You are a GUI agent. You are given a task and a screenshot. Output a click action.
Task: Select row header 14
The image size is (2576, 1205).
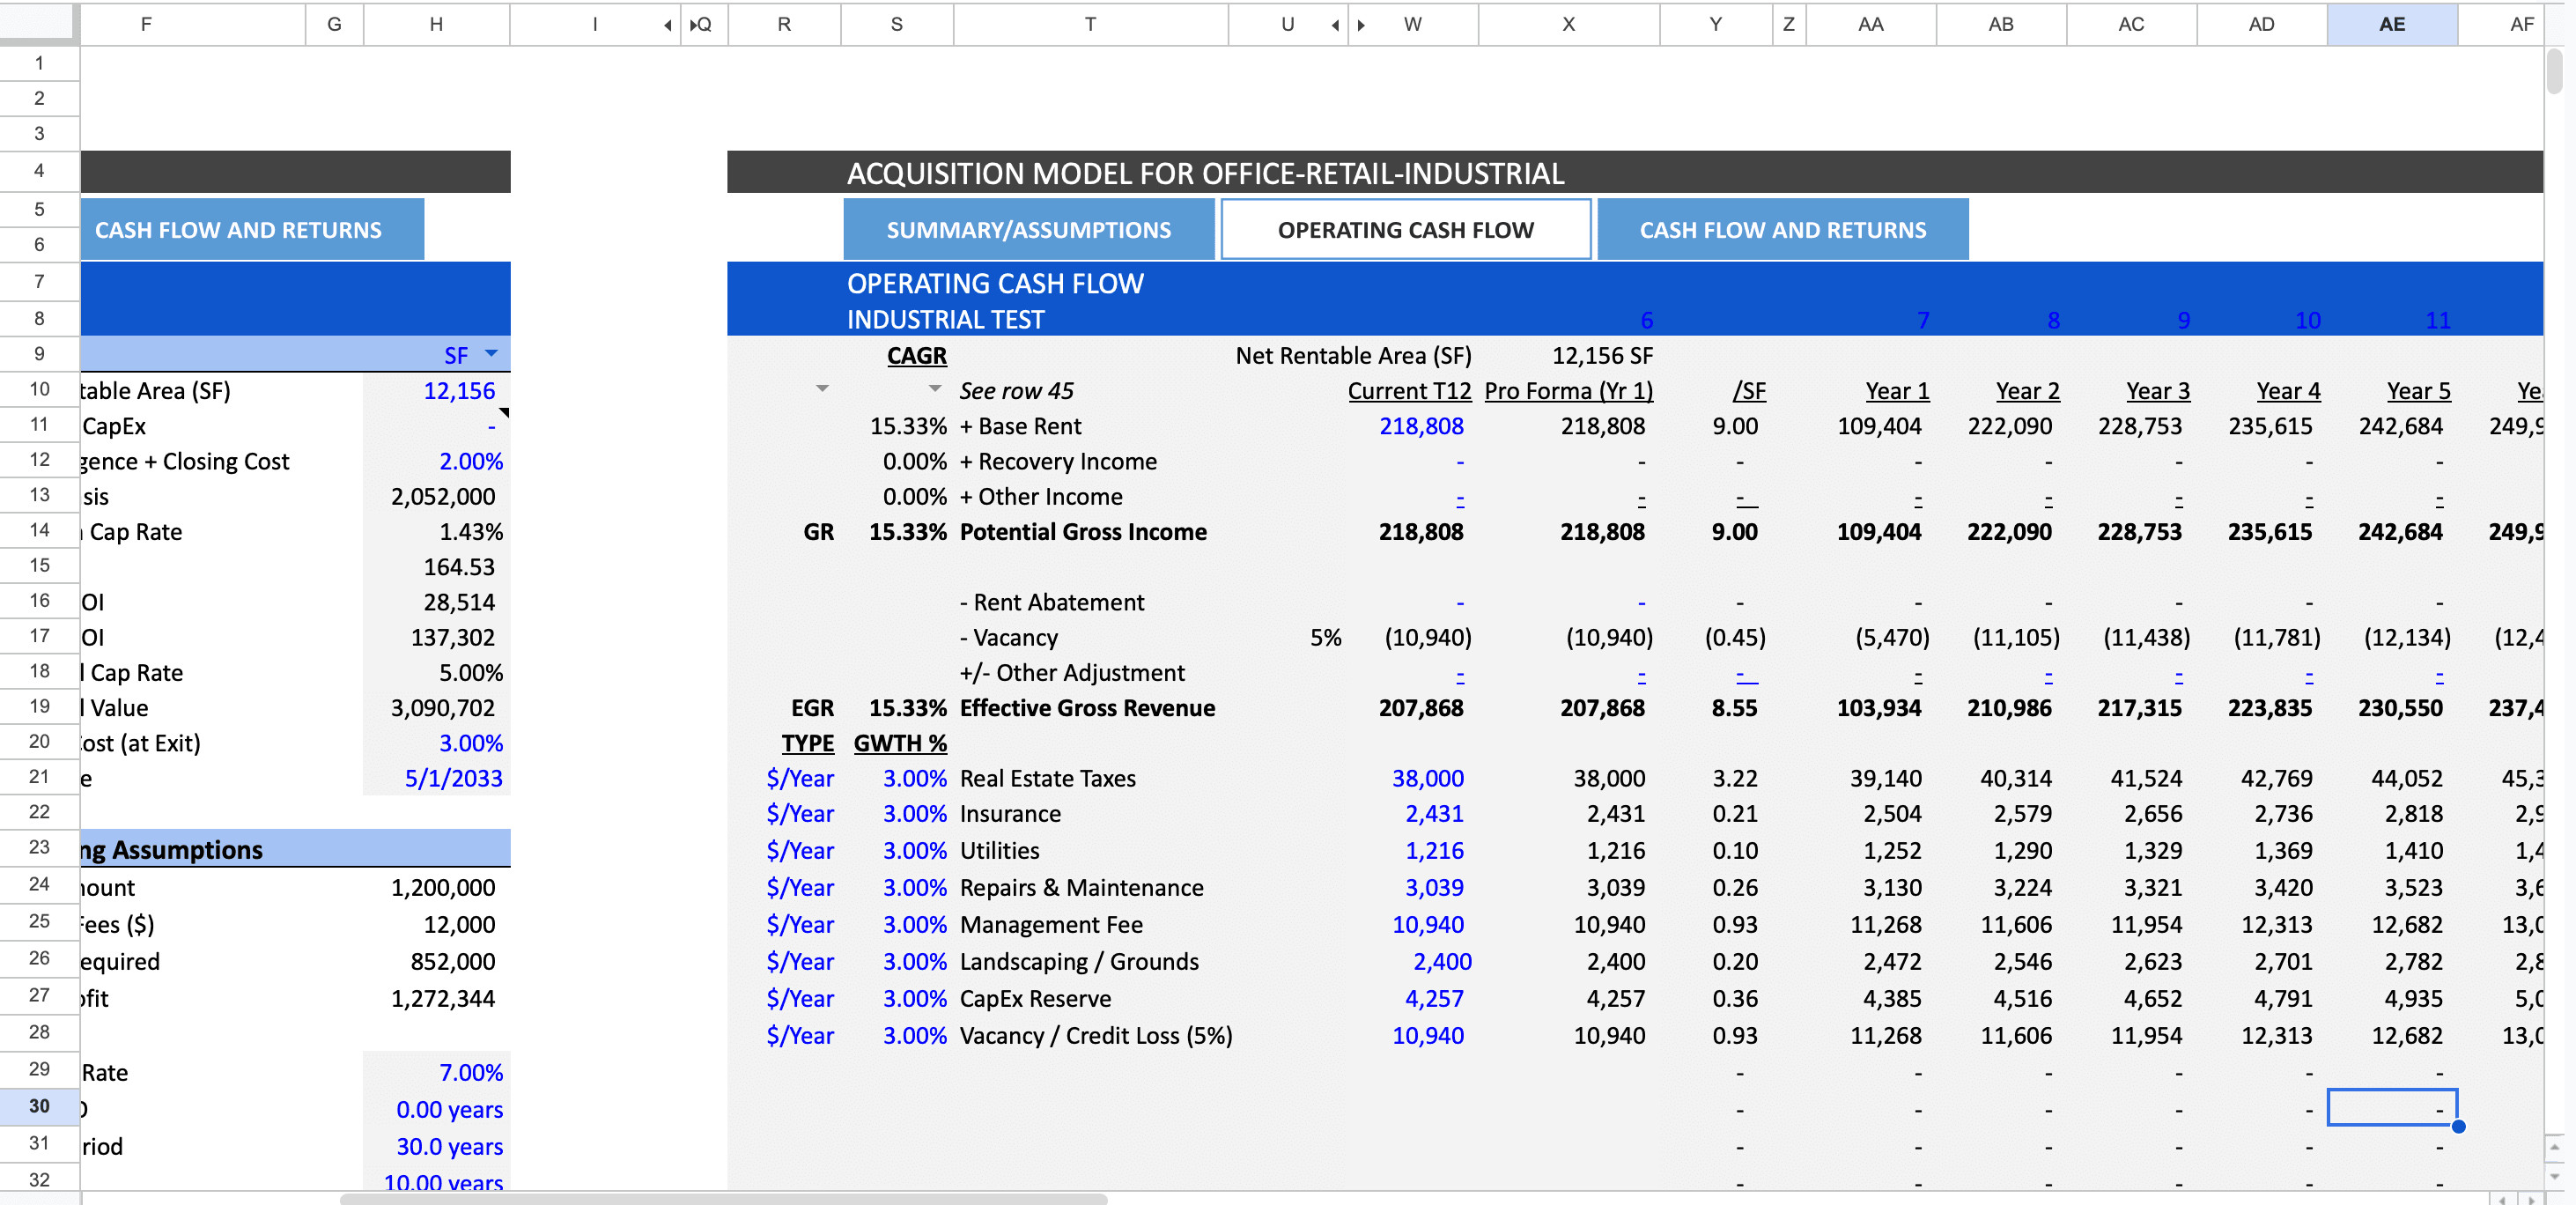point(39,530)
